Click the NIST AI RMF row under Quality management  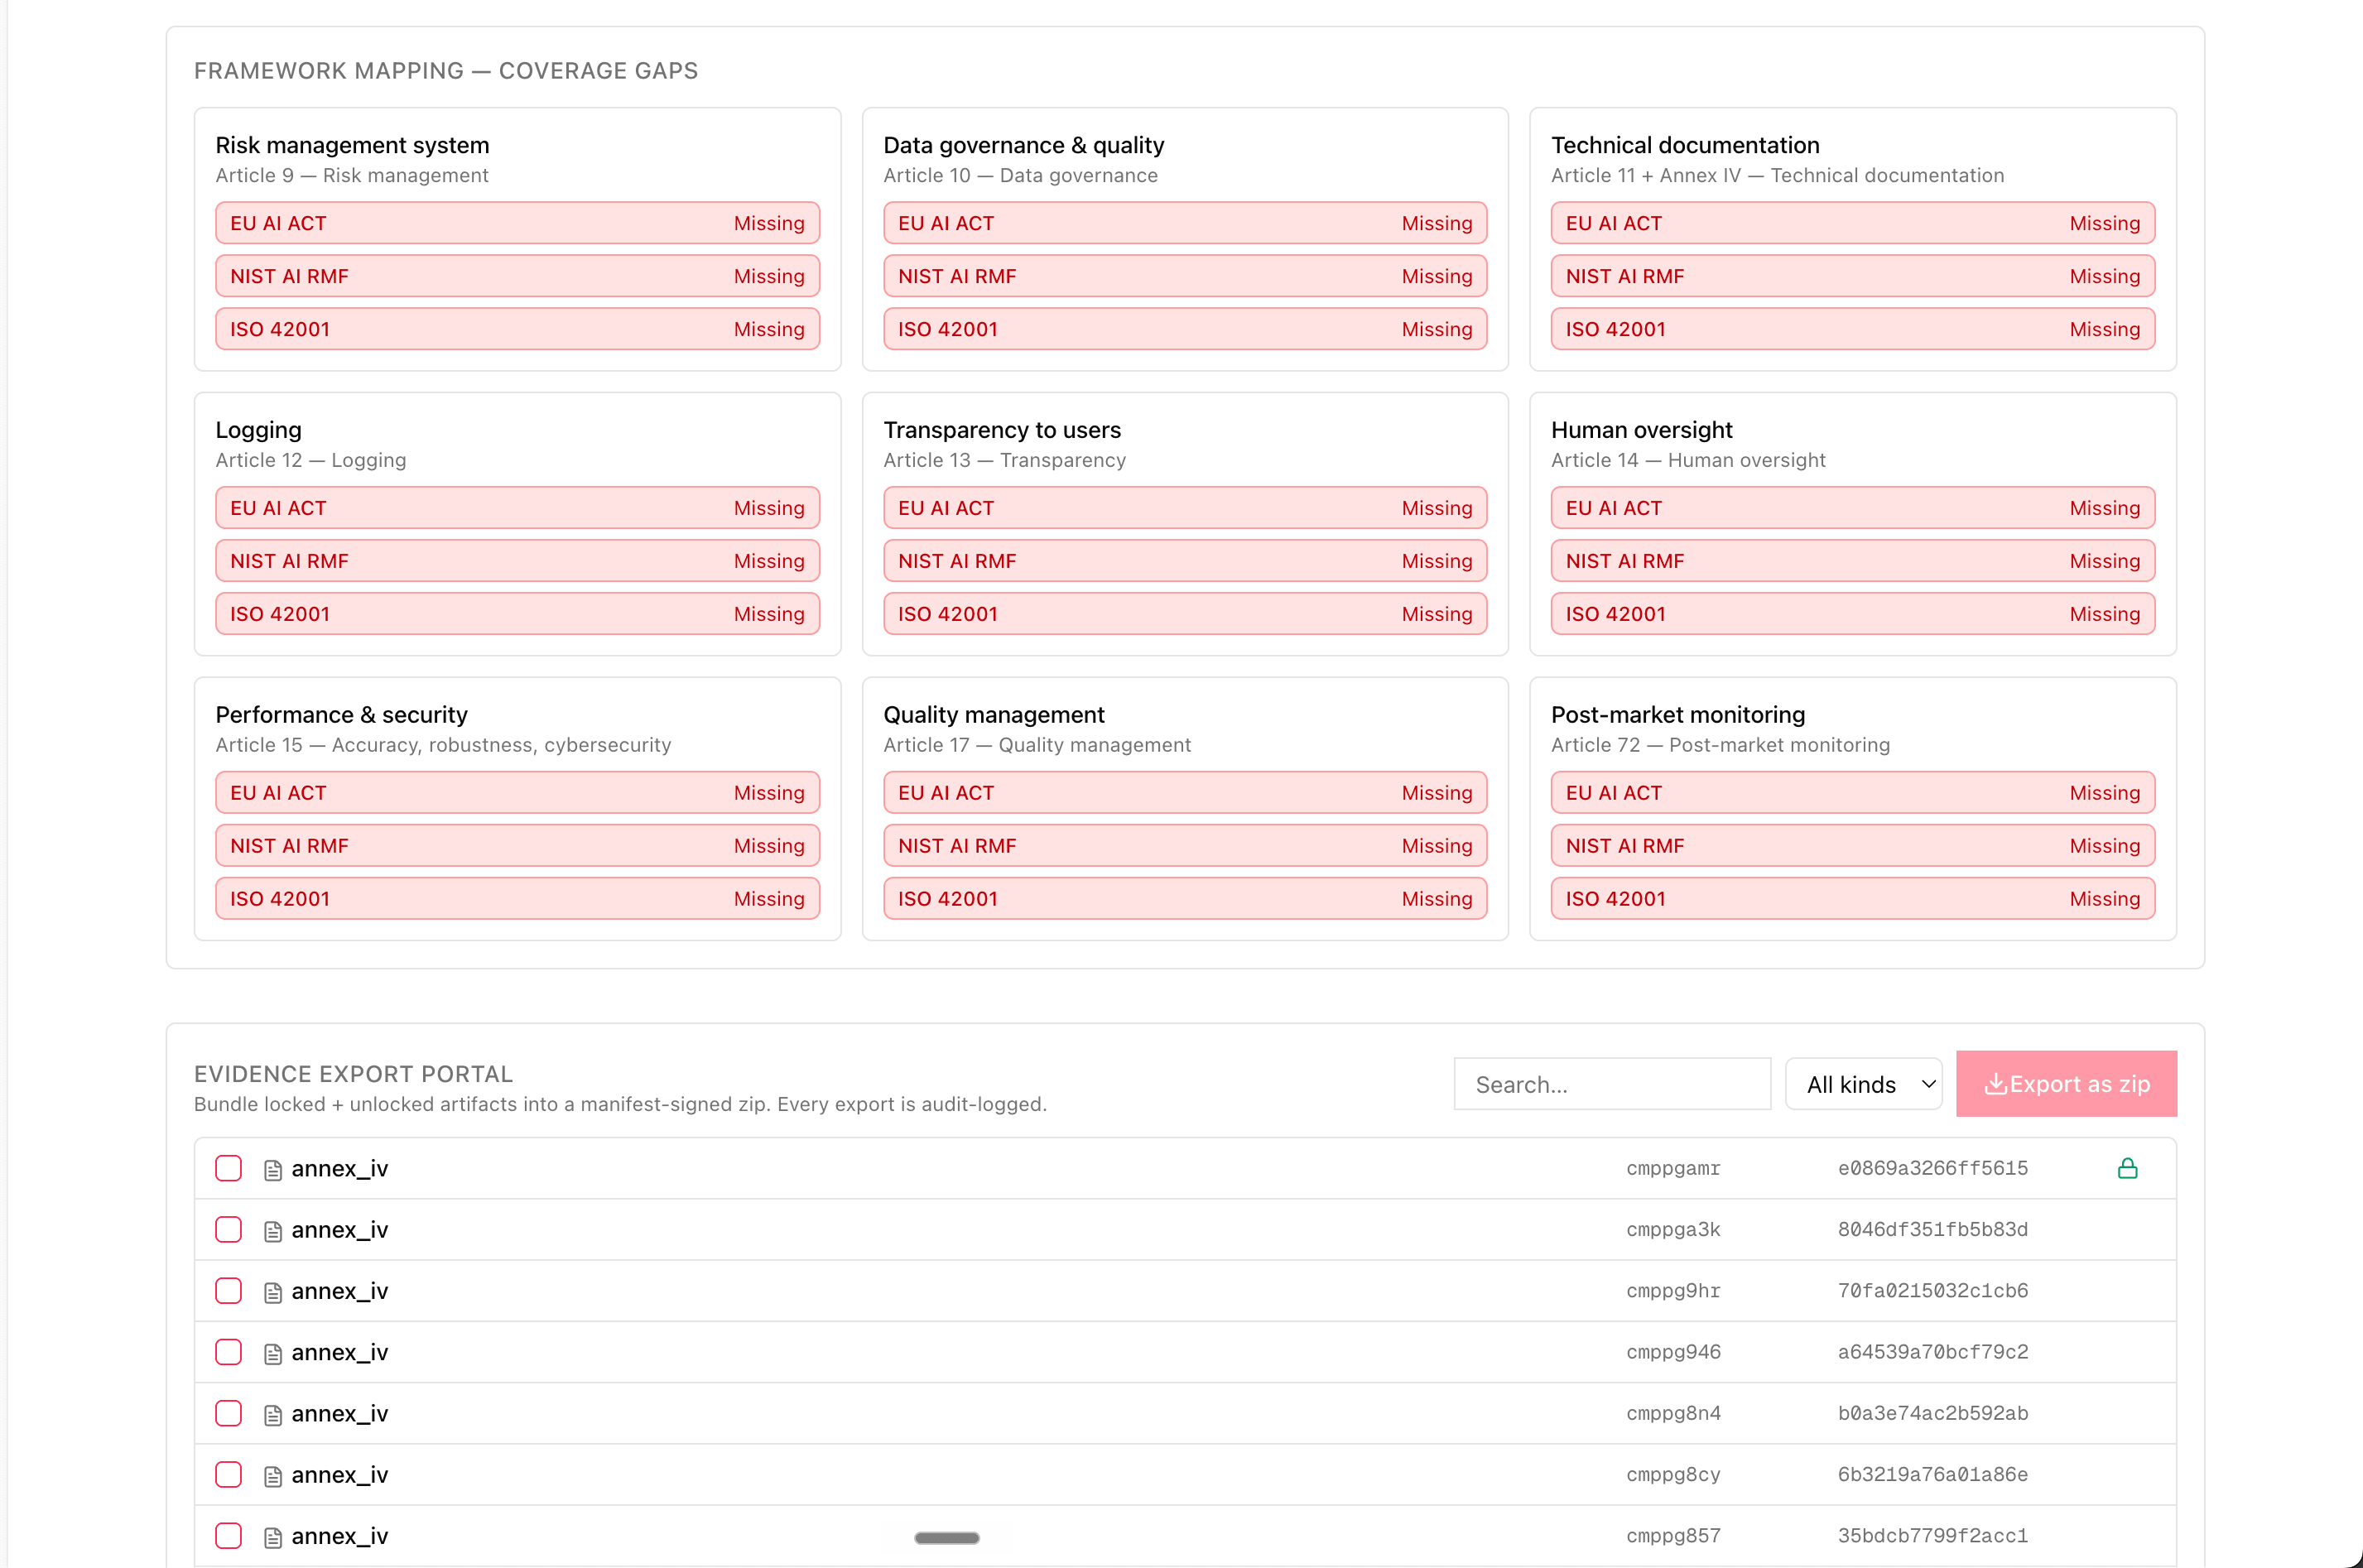1185,846
